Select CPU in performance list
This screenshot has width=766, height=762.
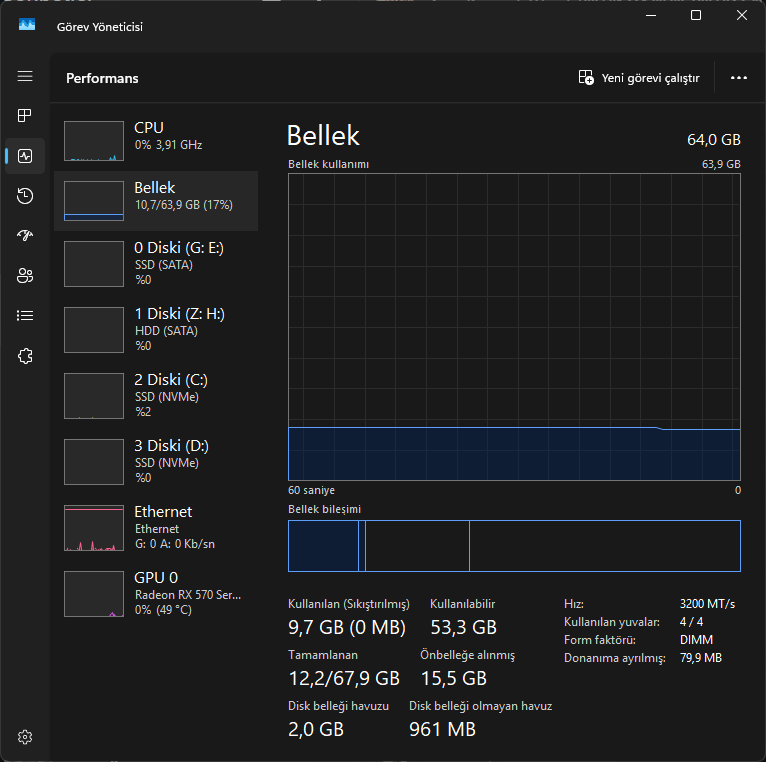click(155, 140)
